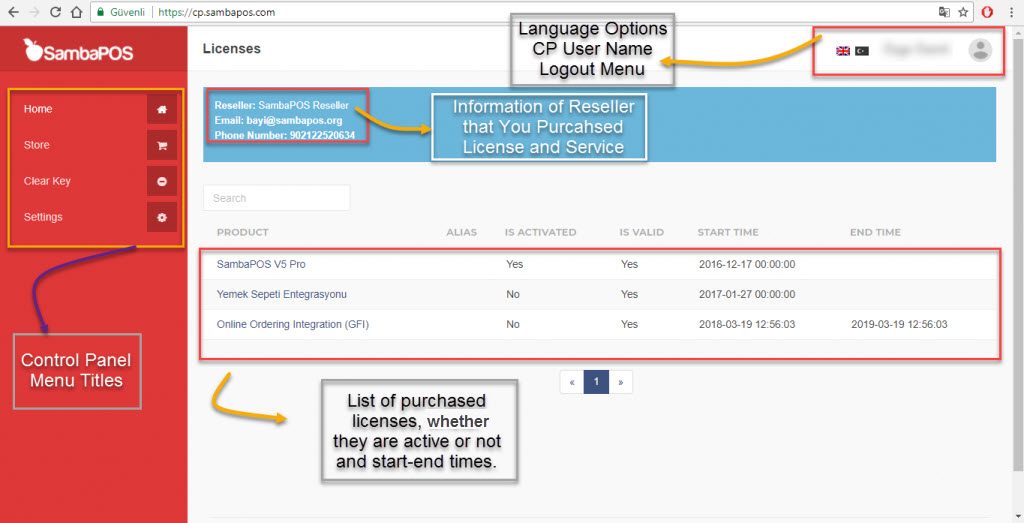This screenshot has width=1024, height=523.
Task: Click the browser forward arrow
Action: click(x=35, y=12)
